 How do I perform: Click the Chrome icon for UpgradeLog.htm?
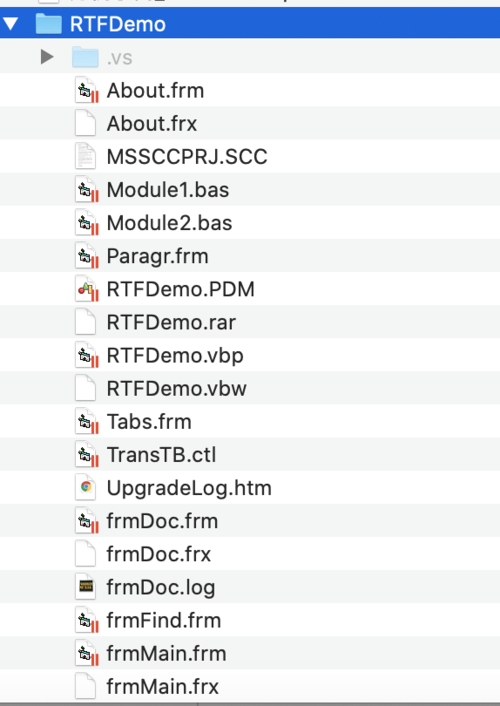tap(86, 488)
